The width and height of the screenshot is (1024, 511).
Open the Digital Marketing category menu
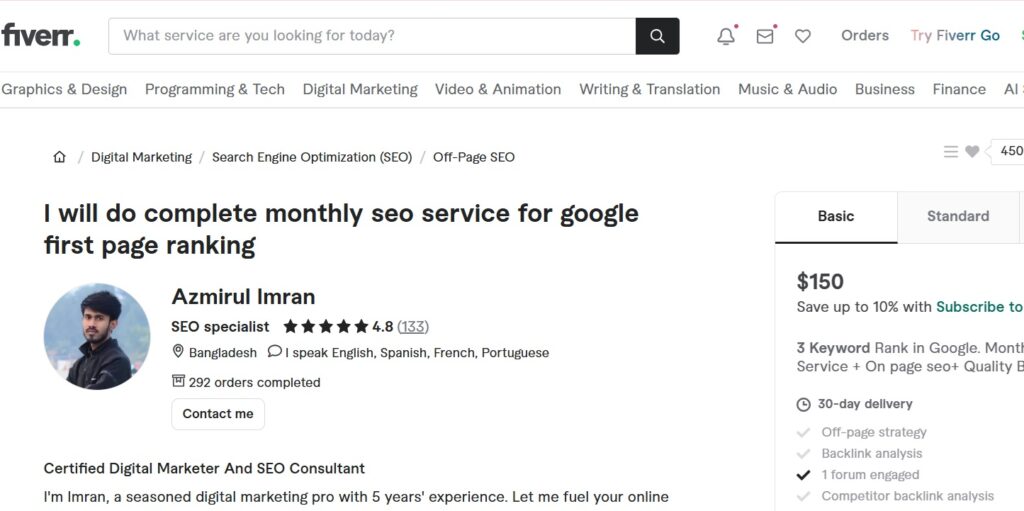pyautogui.click(x=360, y=89)
